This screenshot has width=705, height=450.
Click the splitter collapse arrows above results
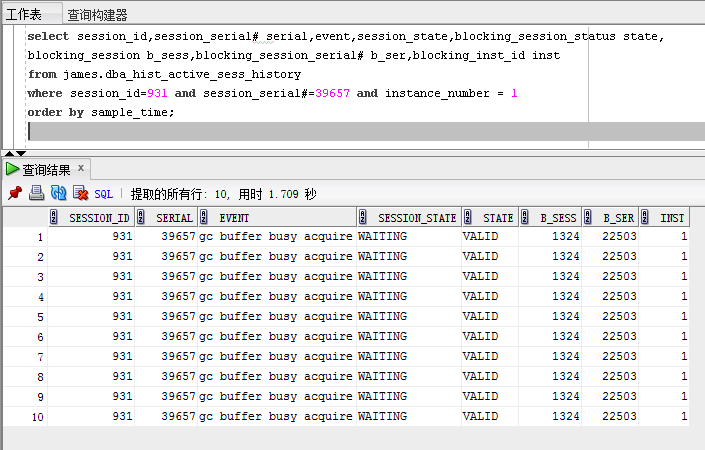click(15, 154)
